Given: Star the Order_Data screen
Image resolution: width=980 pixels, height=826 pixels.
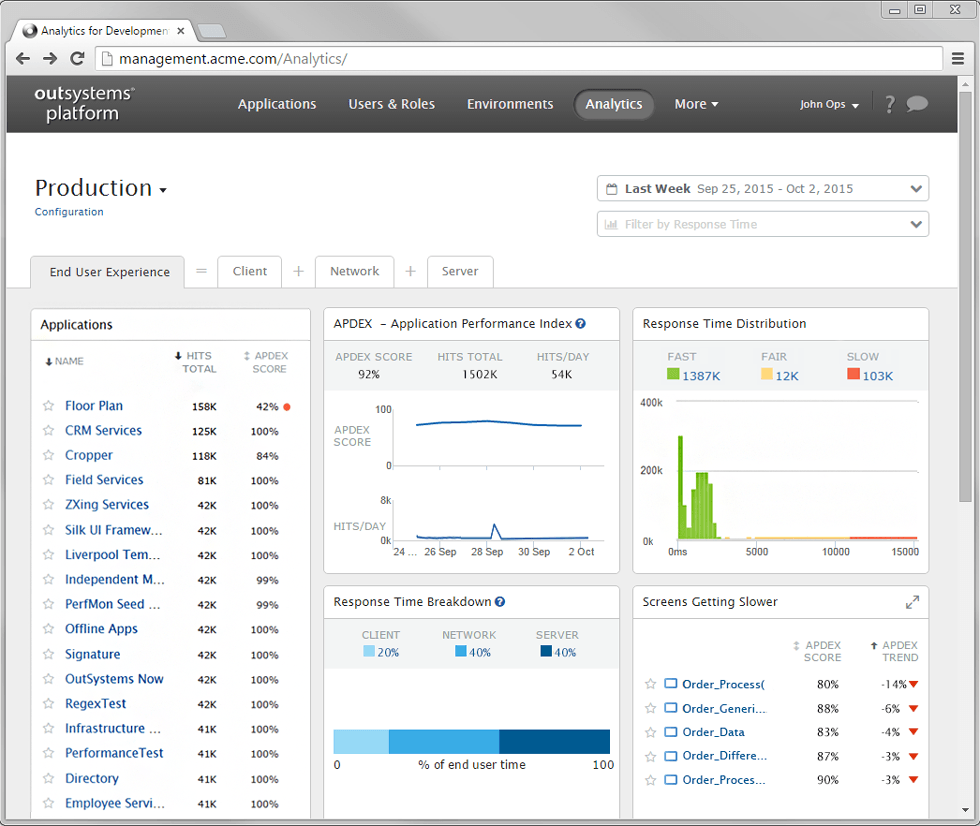Looking at the screenshot, I should (x=650, y=732).
